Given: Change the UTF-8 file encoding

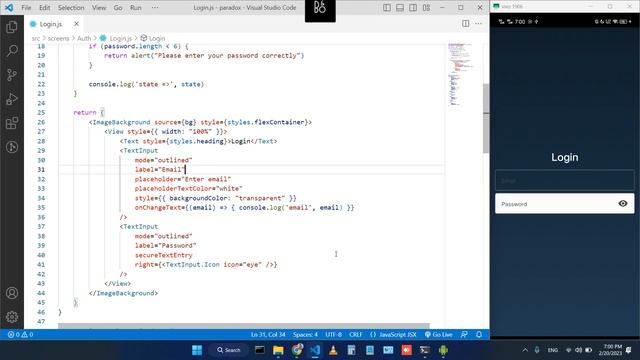Looking at the screenshot, I should click(x=333, y=334).
